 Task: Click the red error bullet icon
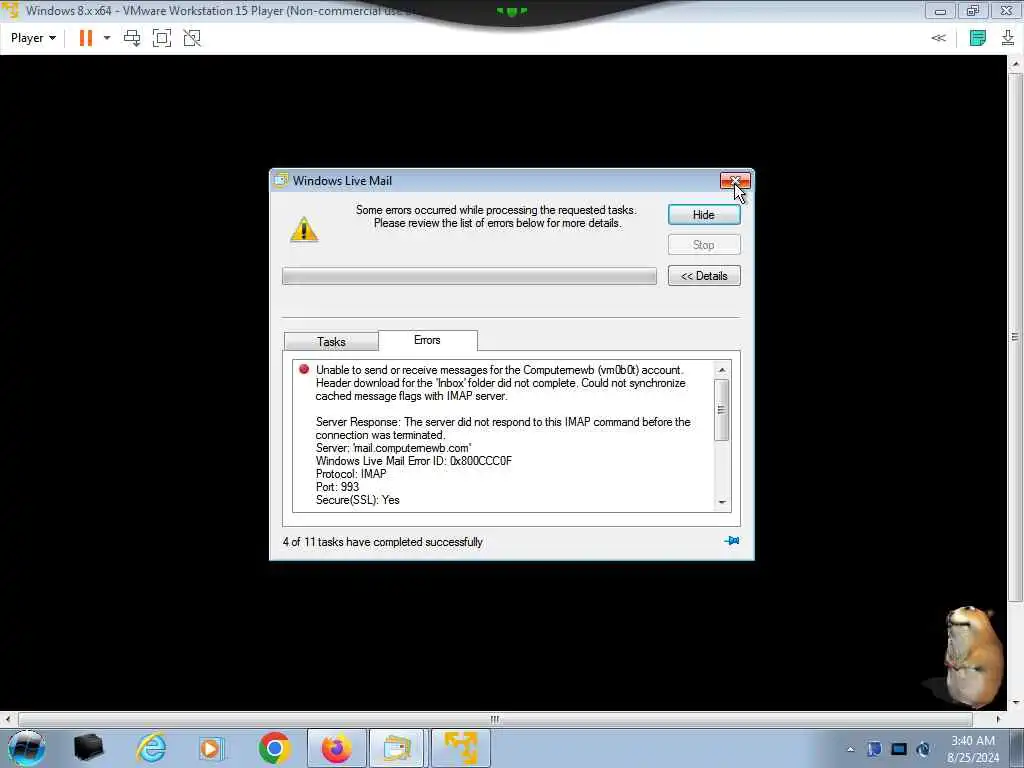304,369
